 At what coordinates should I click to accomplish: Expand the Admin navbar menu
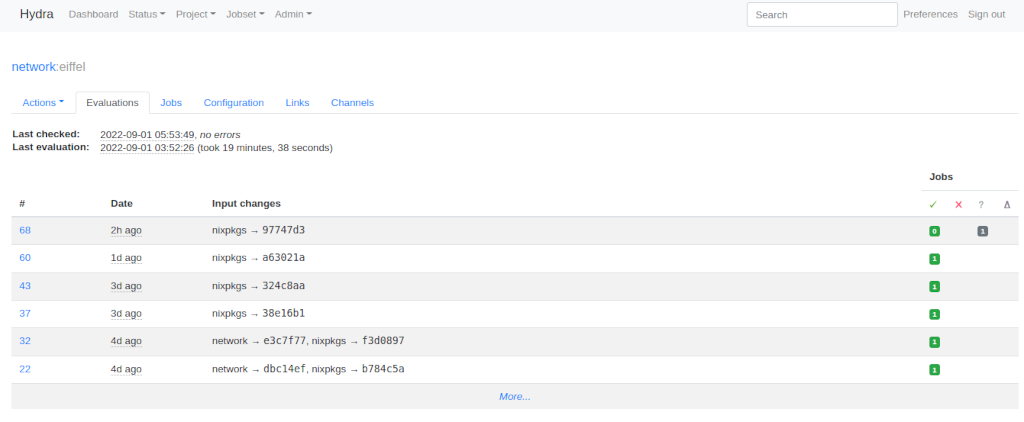pyautogui.click(x=293, y=14)
